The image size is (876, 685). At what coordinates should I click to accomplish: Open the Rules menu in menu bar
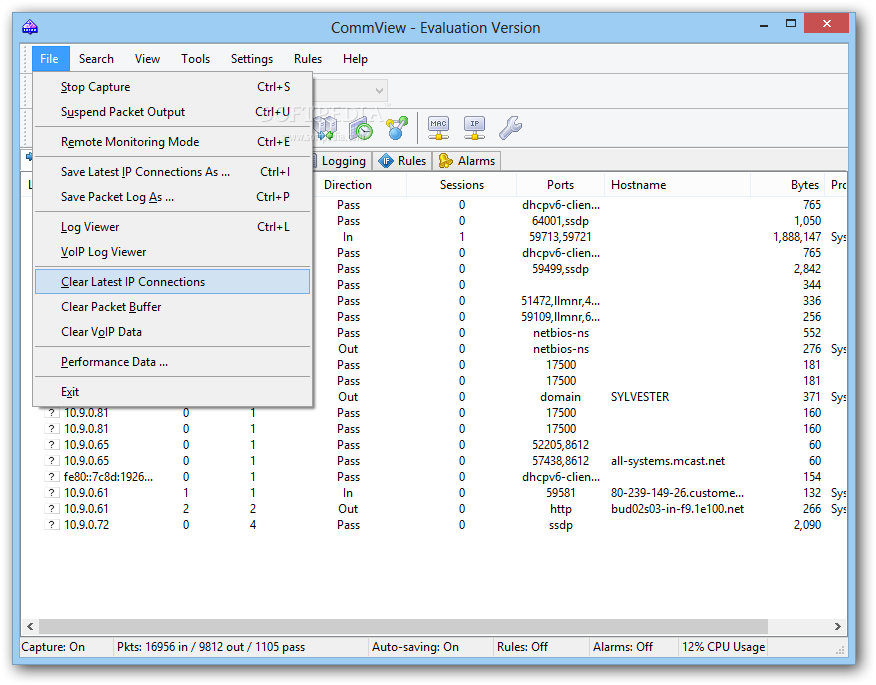pos(308,59)
